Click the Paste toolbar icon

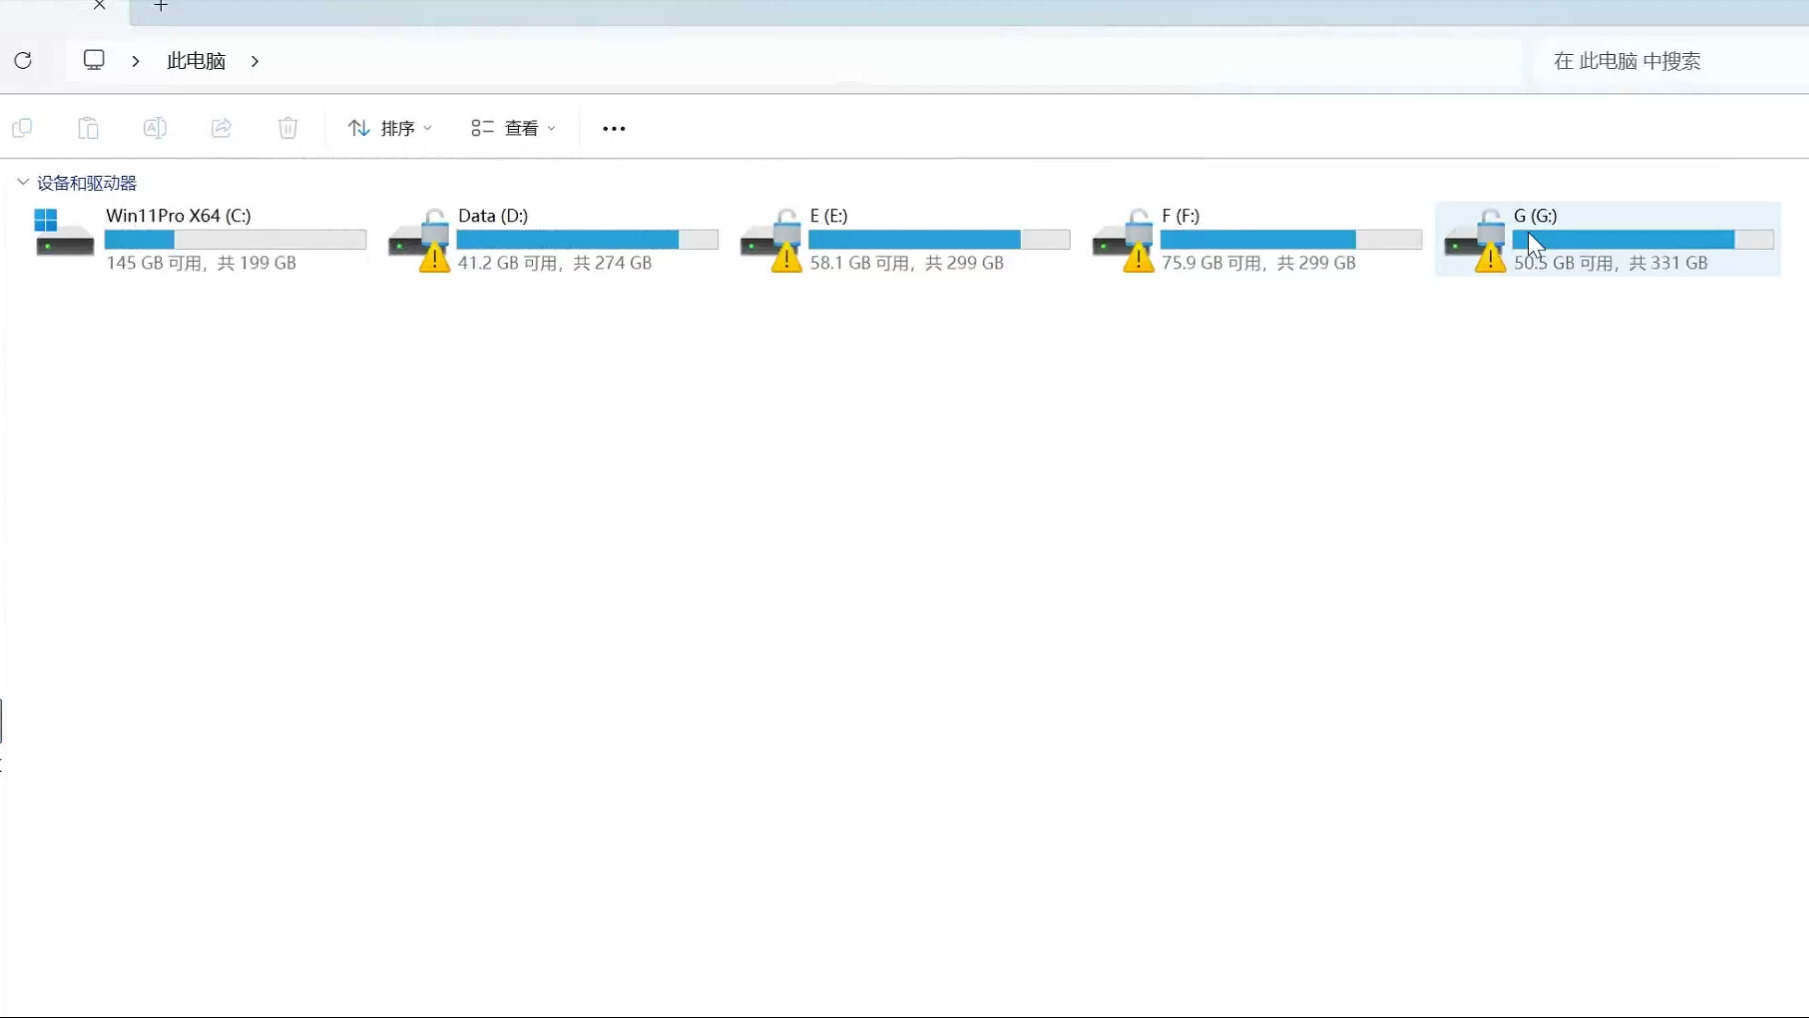tap(88, 128)
